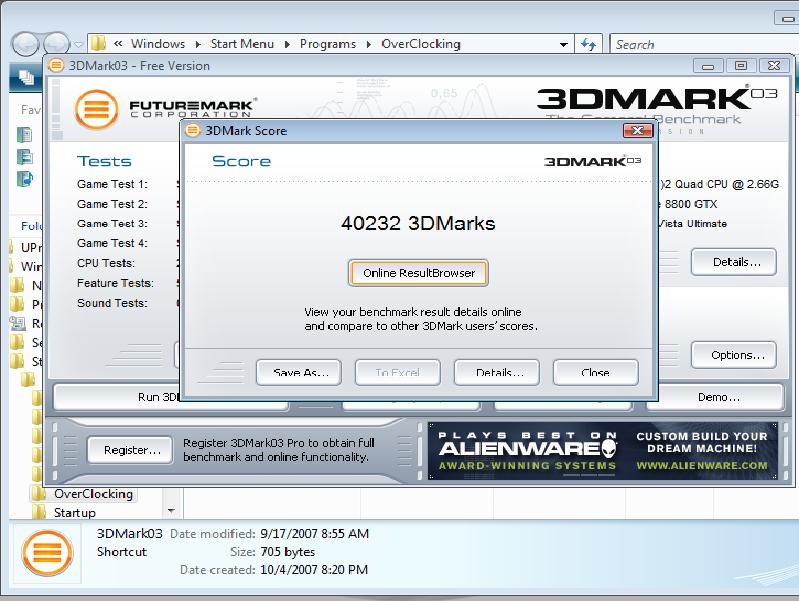Open recent pages dropdown beside nav buttons
This screenshot has width=799, height=601.
coord(78,44)
